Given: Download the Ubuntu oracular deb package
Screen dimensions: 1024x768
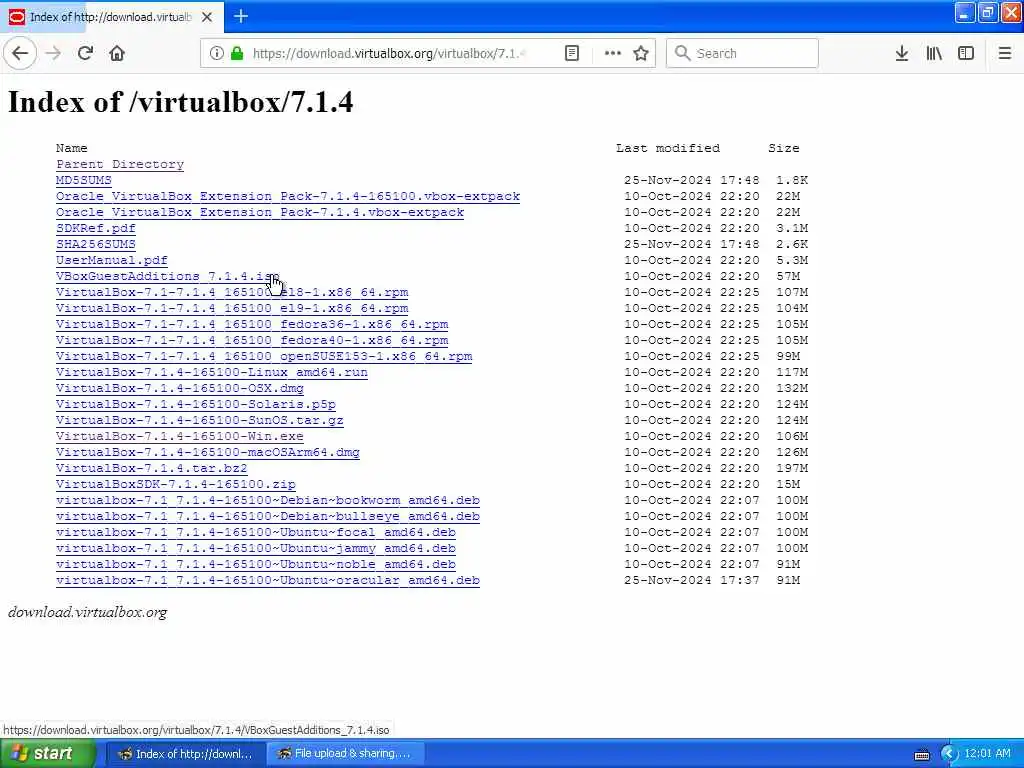Looking at the screenshot, I should coord(268,581).
